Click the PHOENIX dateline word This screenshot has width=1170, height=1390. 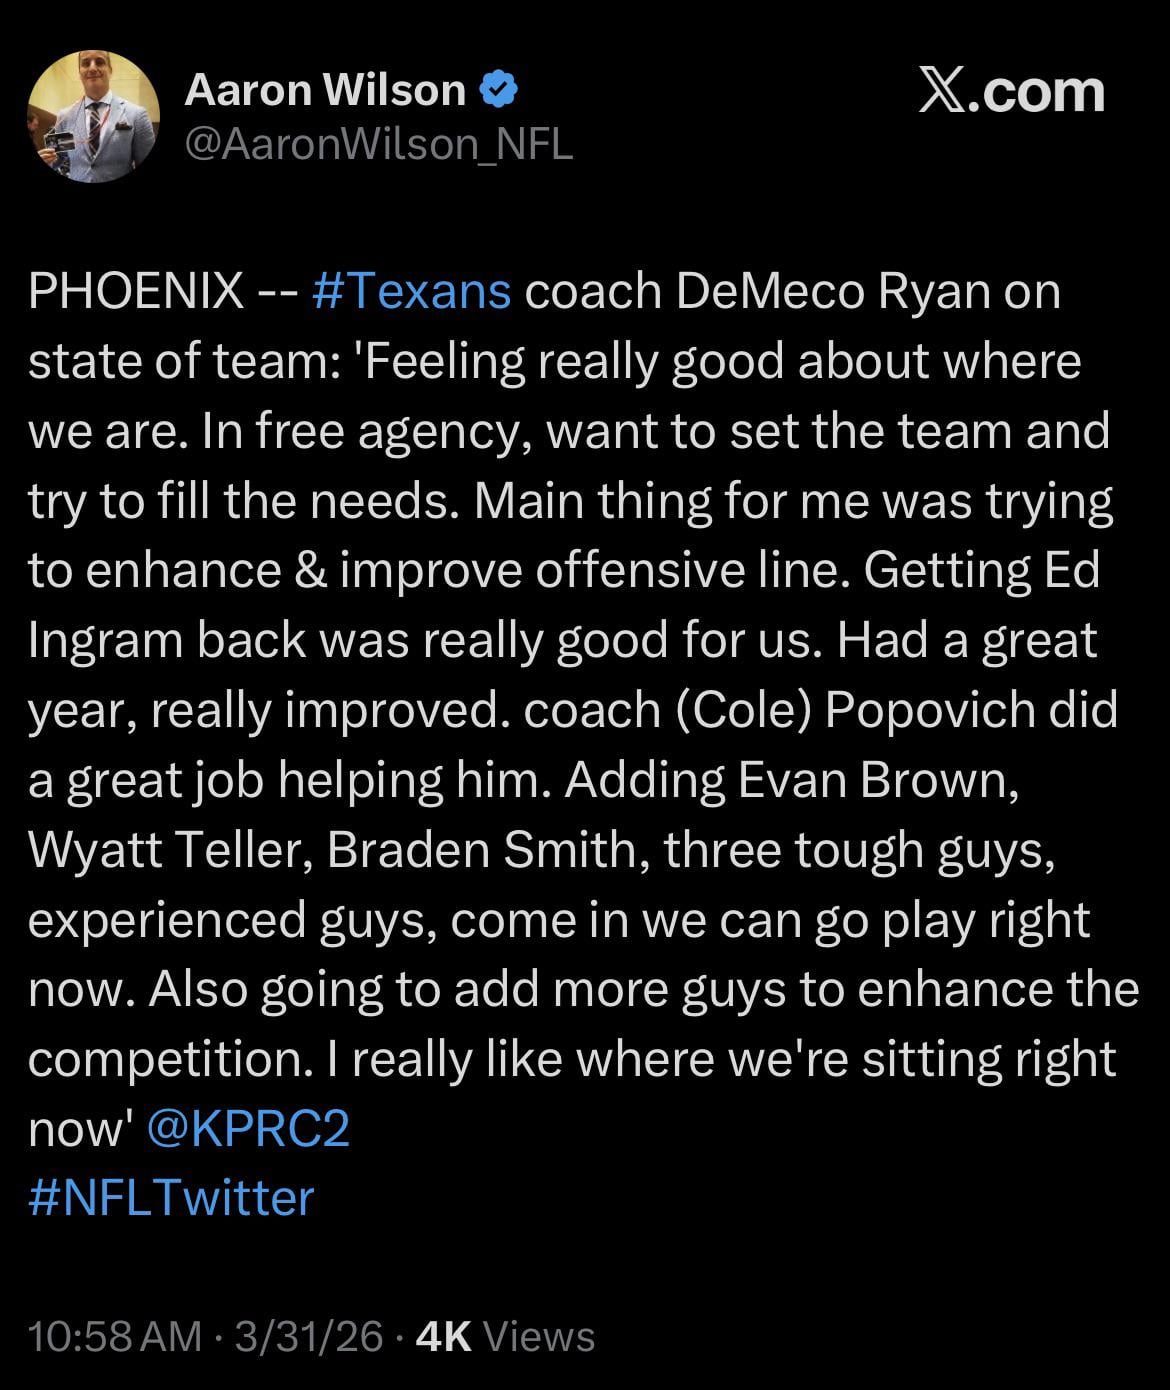click(x=136, y=292)
